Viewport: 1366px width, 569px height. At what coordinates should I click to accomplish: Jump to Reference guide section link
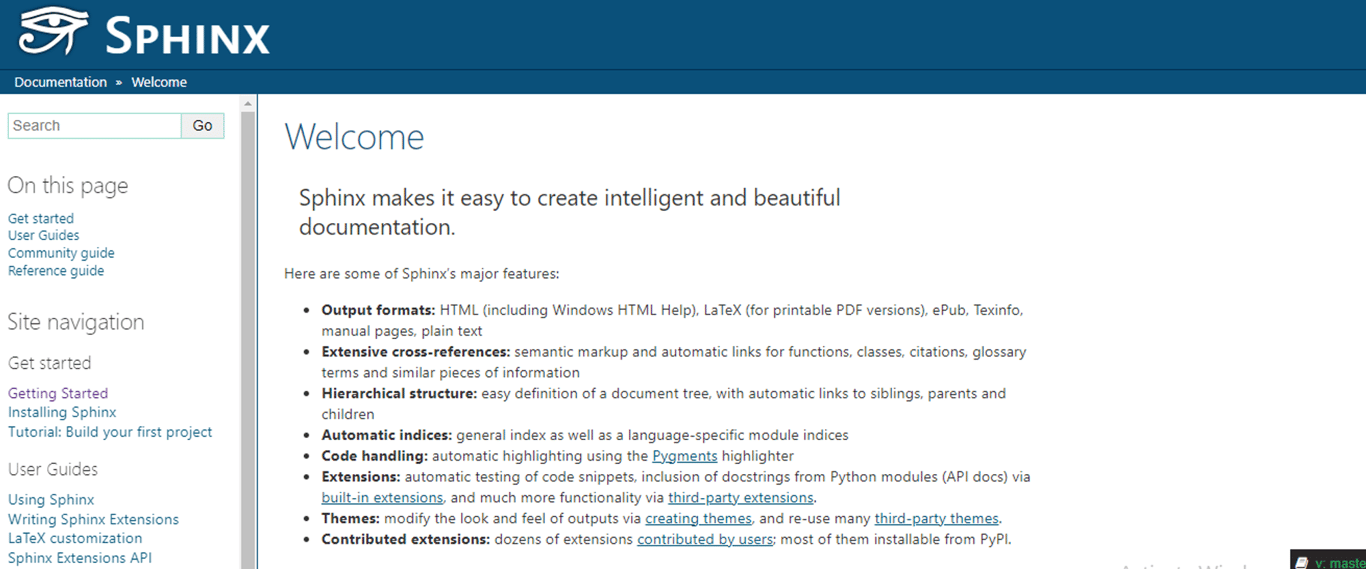click(56, 271)
